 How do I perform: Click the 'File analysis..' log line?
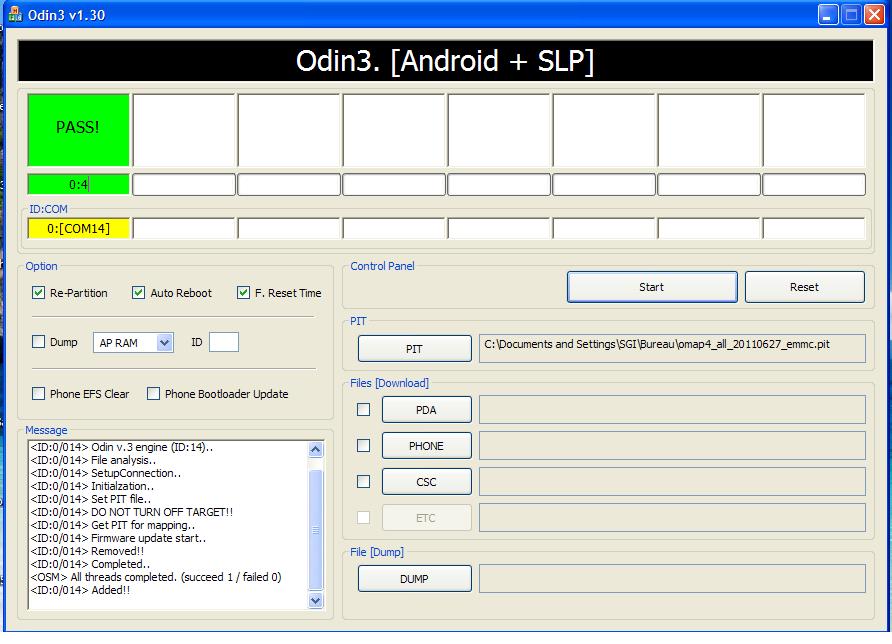coord(93,460)
